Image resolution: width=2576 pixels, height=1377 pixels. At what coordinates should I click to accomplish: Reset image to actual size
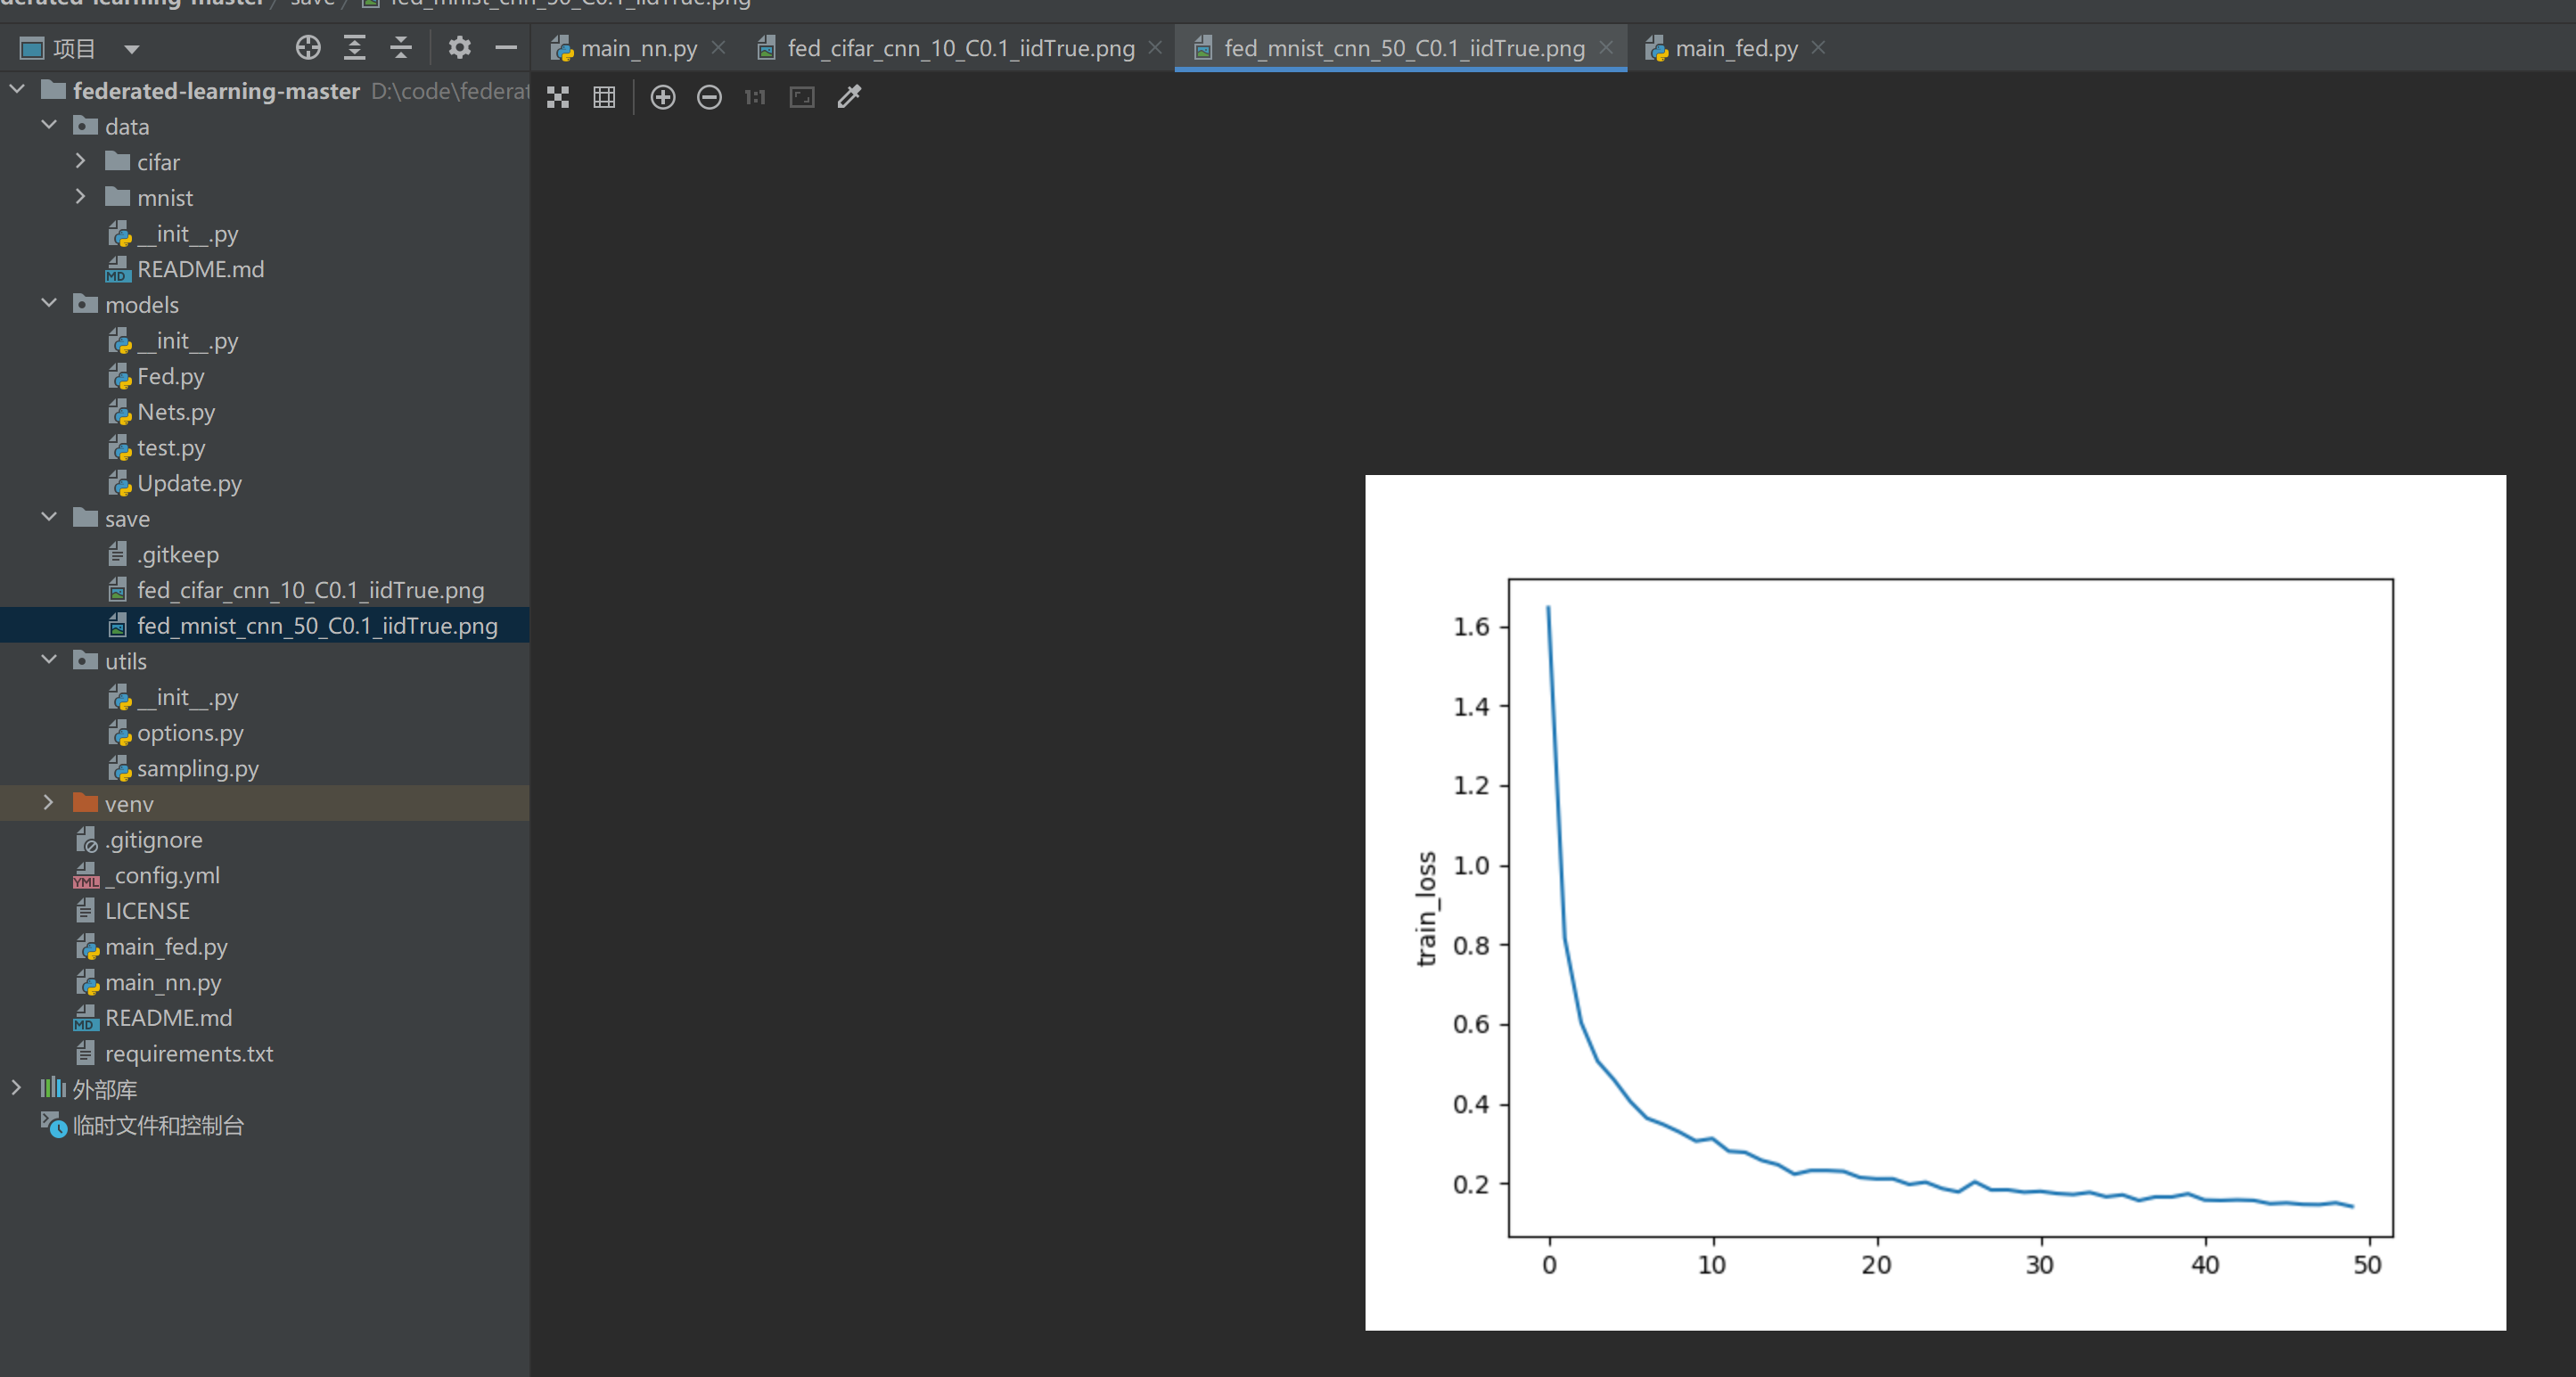click(x=755, y=97)
